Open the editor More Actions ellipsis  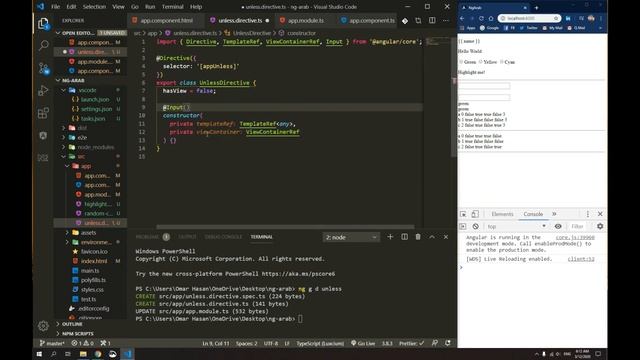click(446, 20)
